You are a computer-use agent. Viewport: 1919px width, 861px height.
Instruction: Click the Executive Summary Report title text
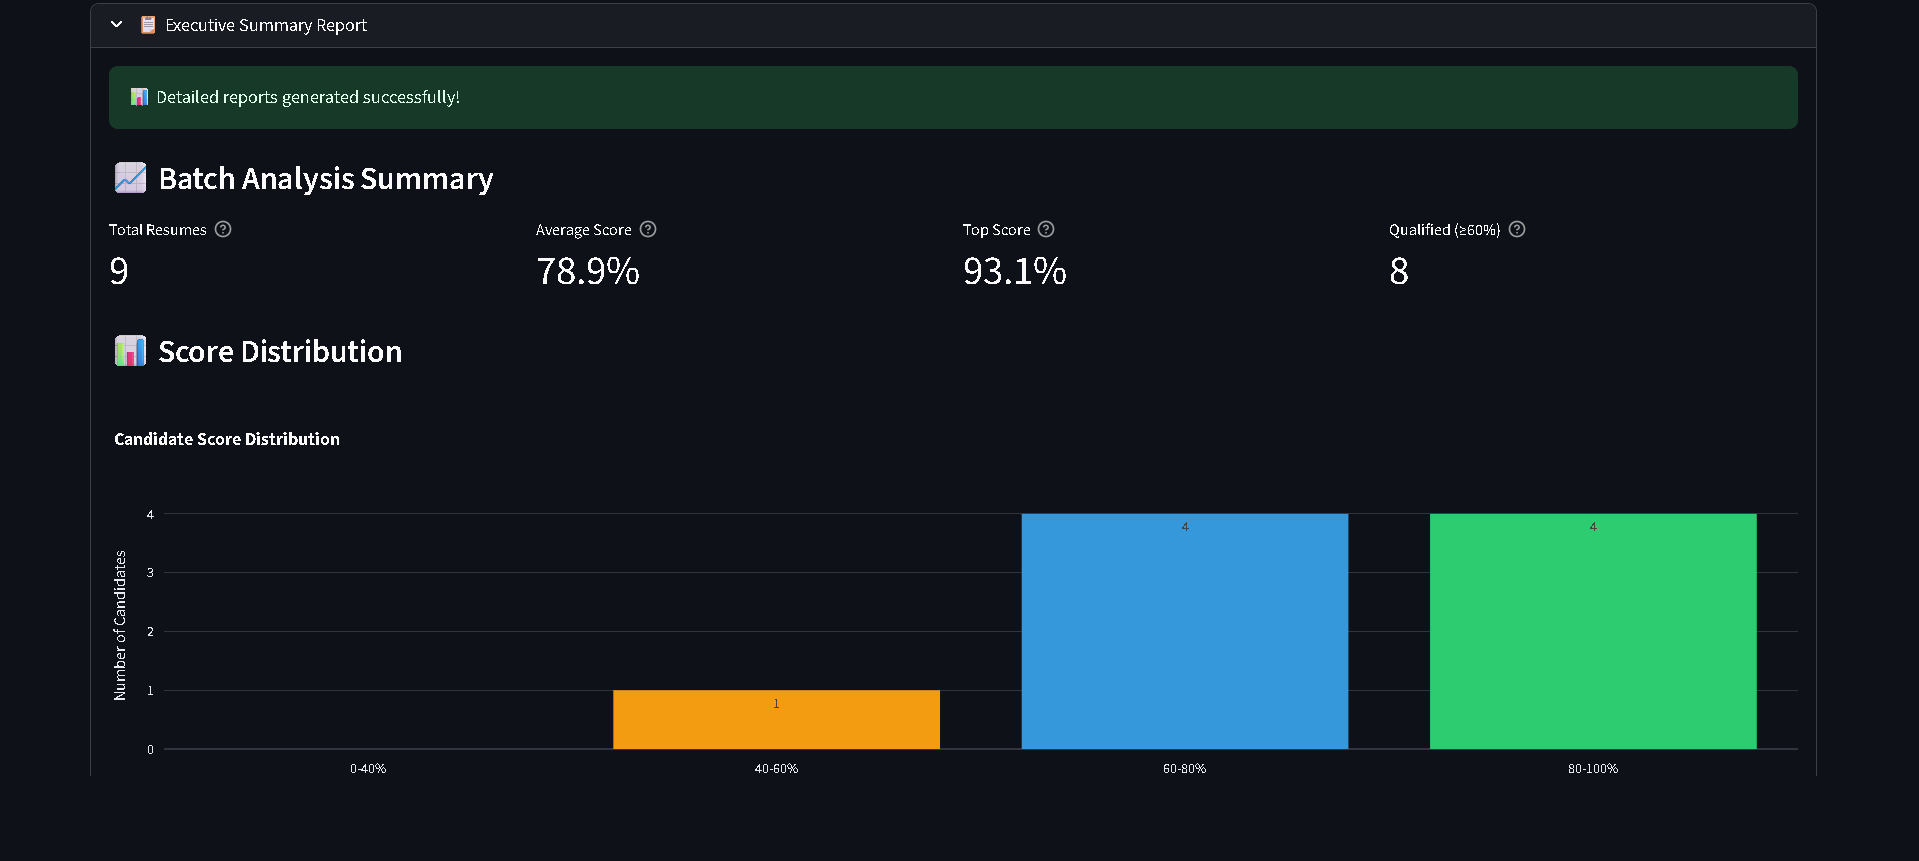tap(266, 25)
